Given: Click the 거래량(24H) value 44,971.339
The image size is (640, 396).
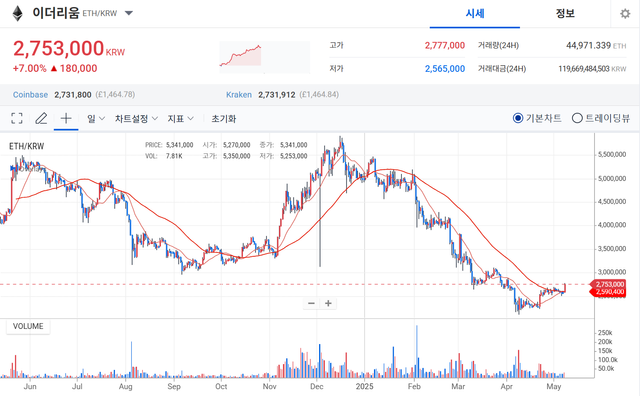Looking at the screenshot, I should click(588, 45).
